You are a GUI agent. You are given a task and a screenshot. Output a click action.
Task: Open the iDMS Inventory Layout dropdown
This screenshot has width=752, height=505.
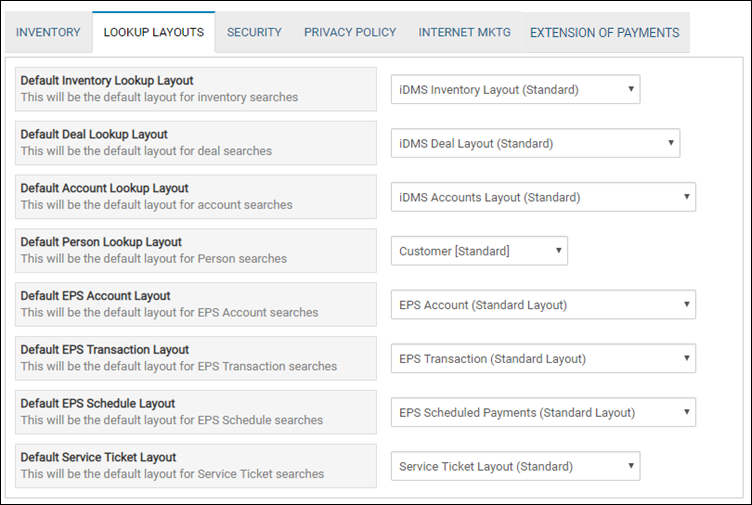[x=516, y=89]
